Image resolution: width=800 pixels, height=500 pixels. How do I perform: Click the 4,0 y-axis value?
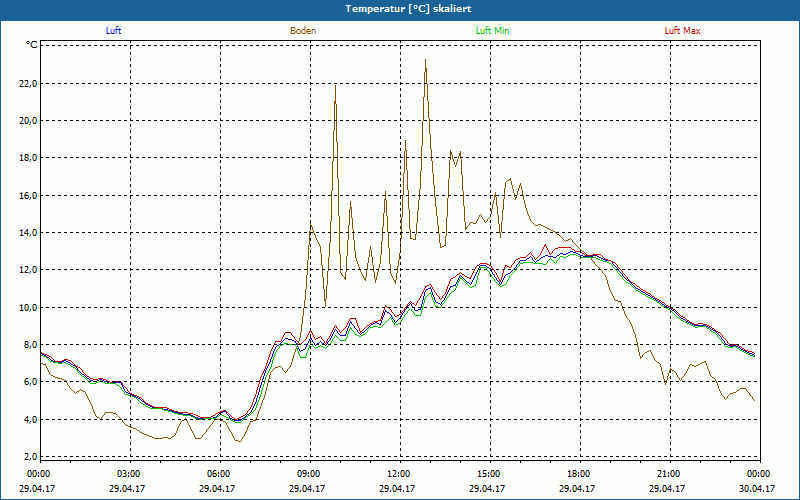[31, 419]
